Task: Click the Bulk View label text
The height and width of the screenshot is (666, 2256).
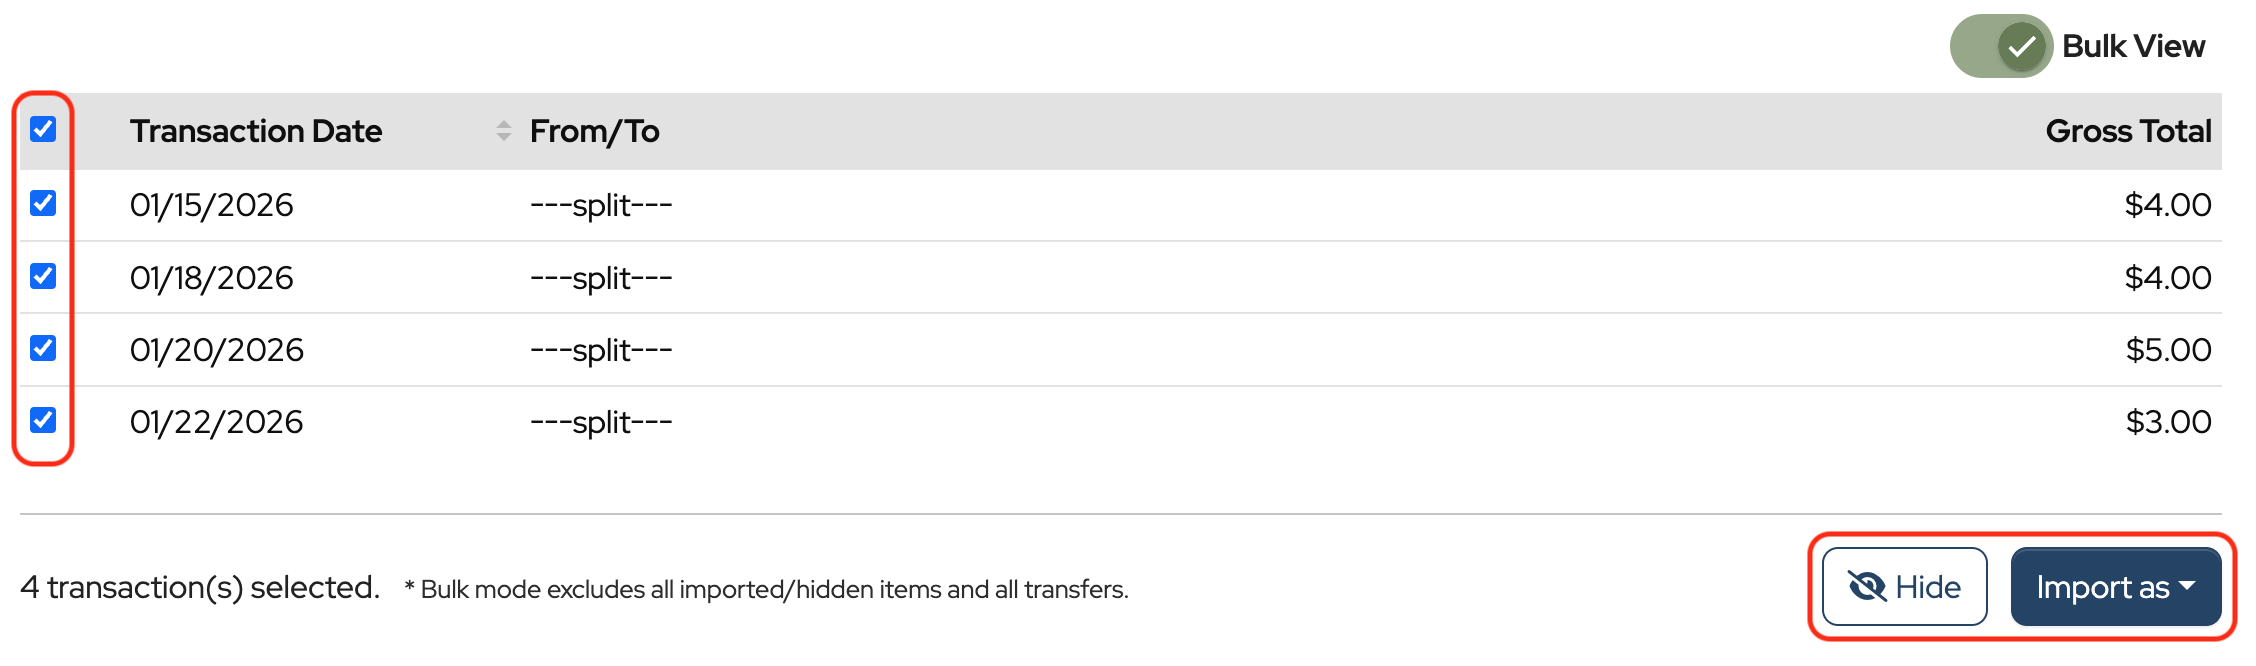Action: (x=2133, y=46)
